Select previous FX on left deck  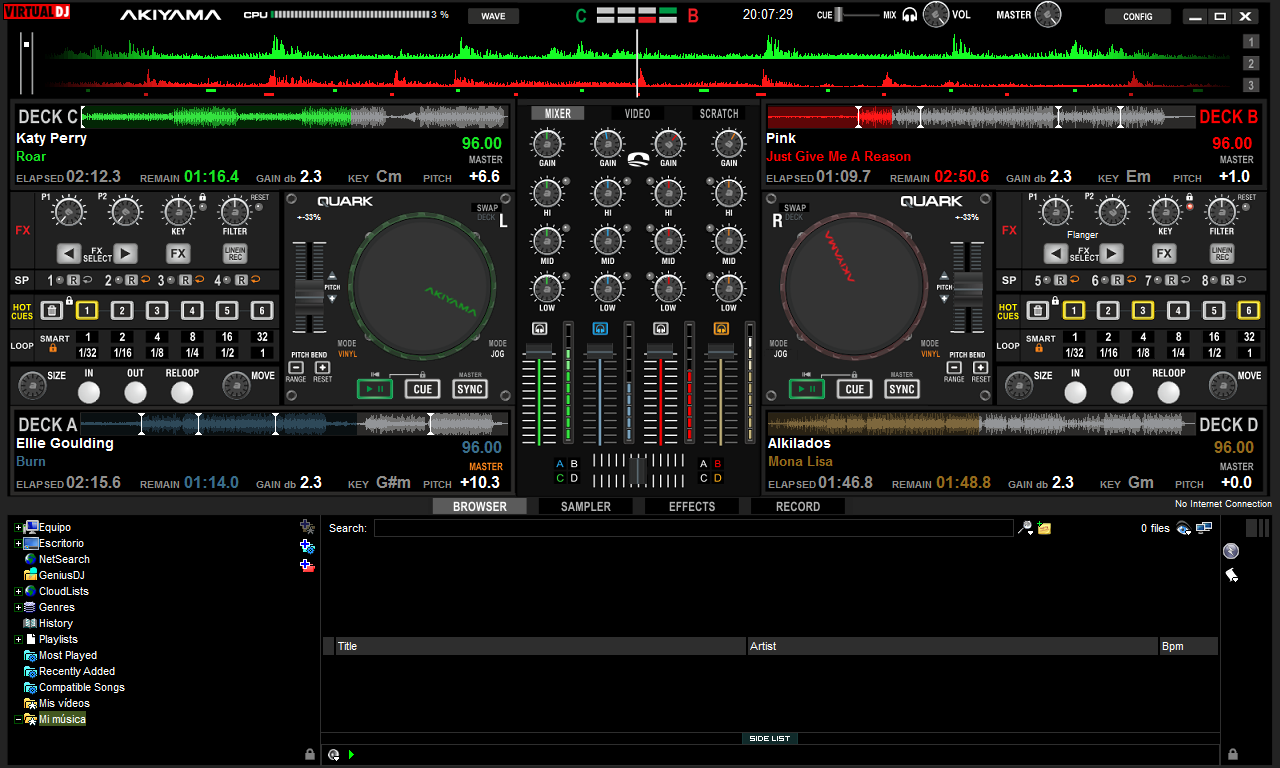tap(68, 253)
